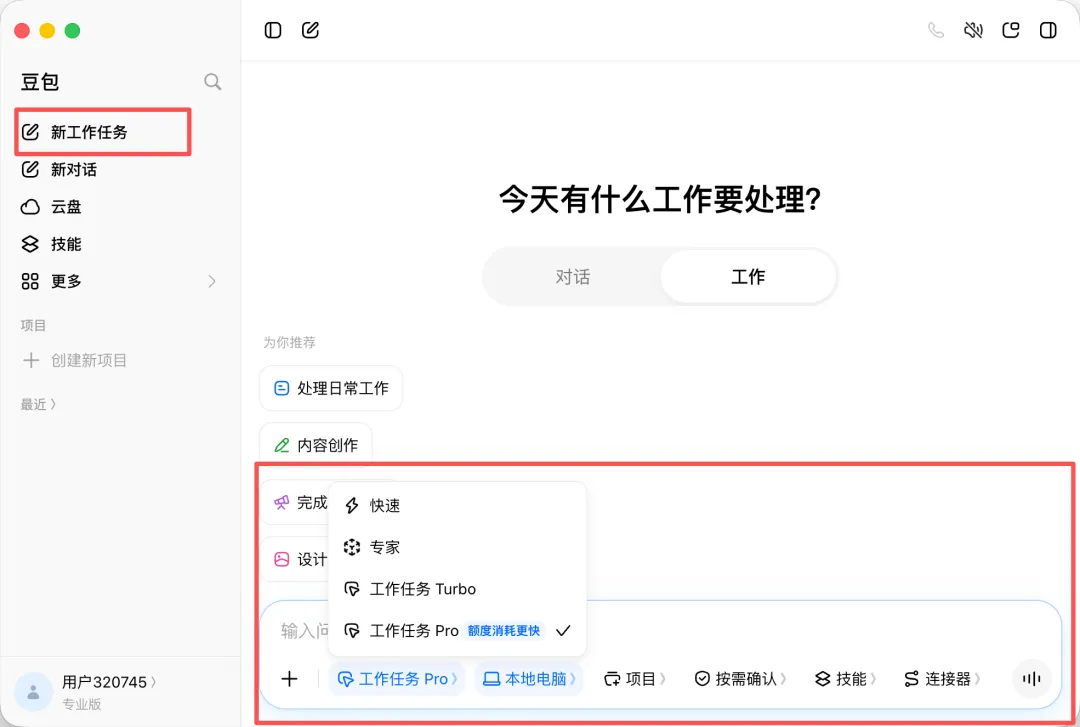Click the plus attachment icon
This screenshot has width=1080, height=727.
(x=289, y=679)
